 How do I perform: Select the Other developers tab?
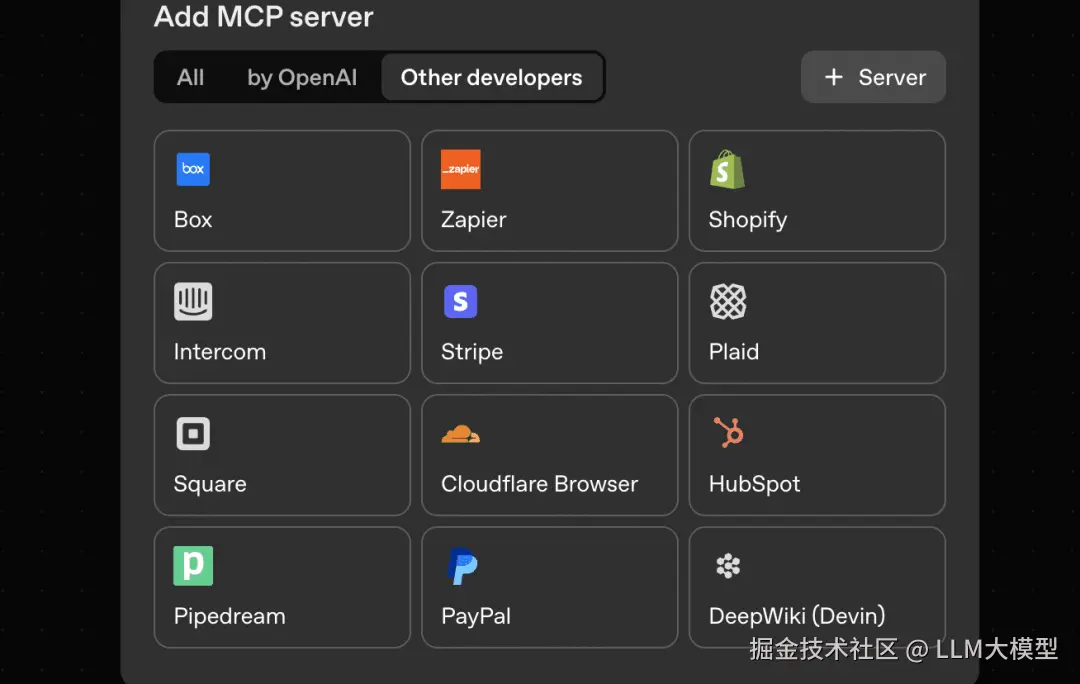point(492,77)
